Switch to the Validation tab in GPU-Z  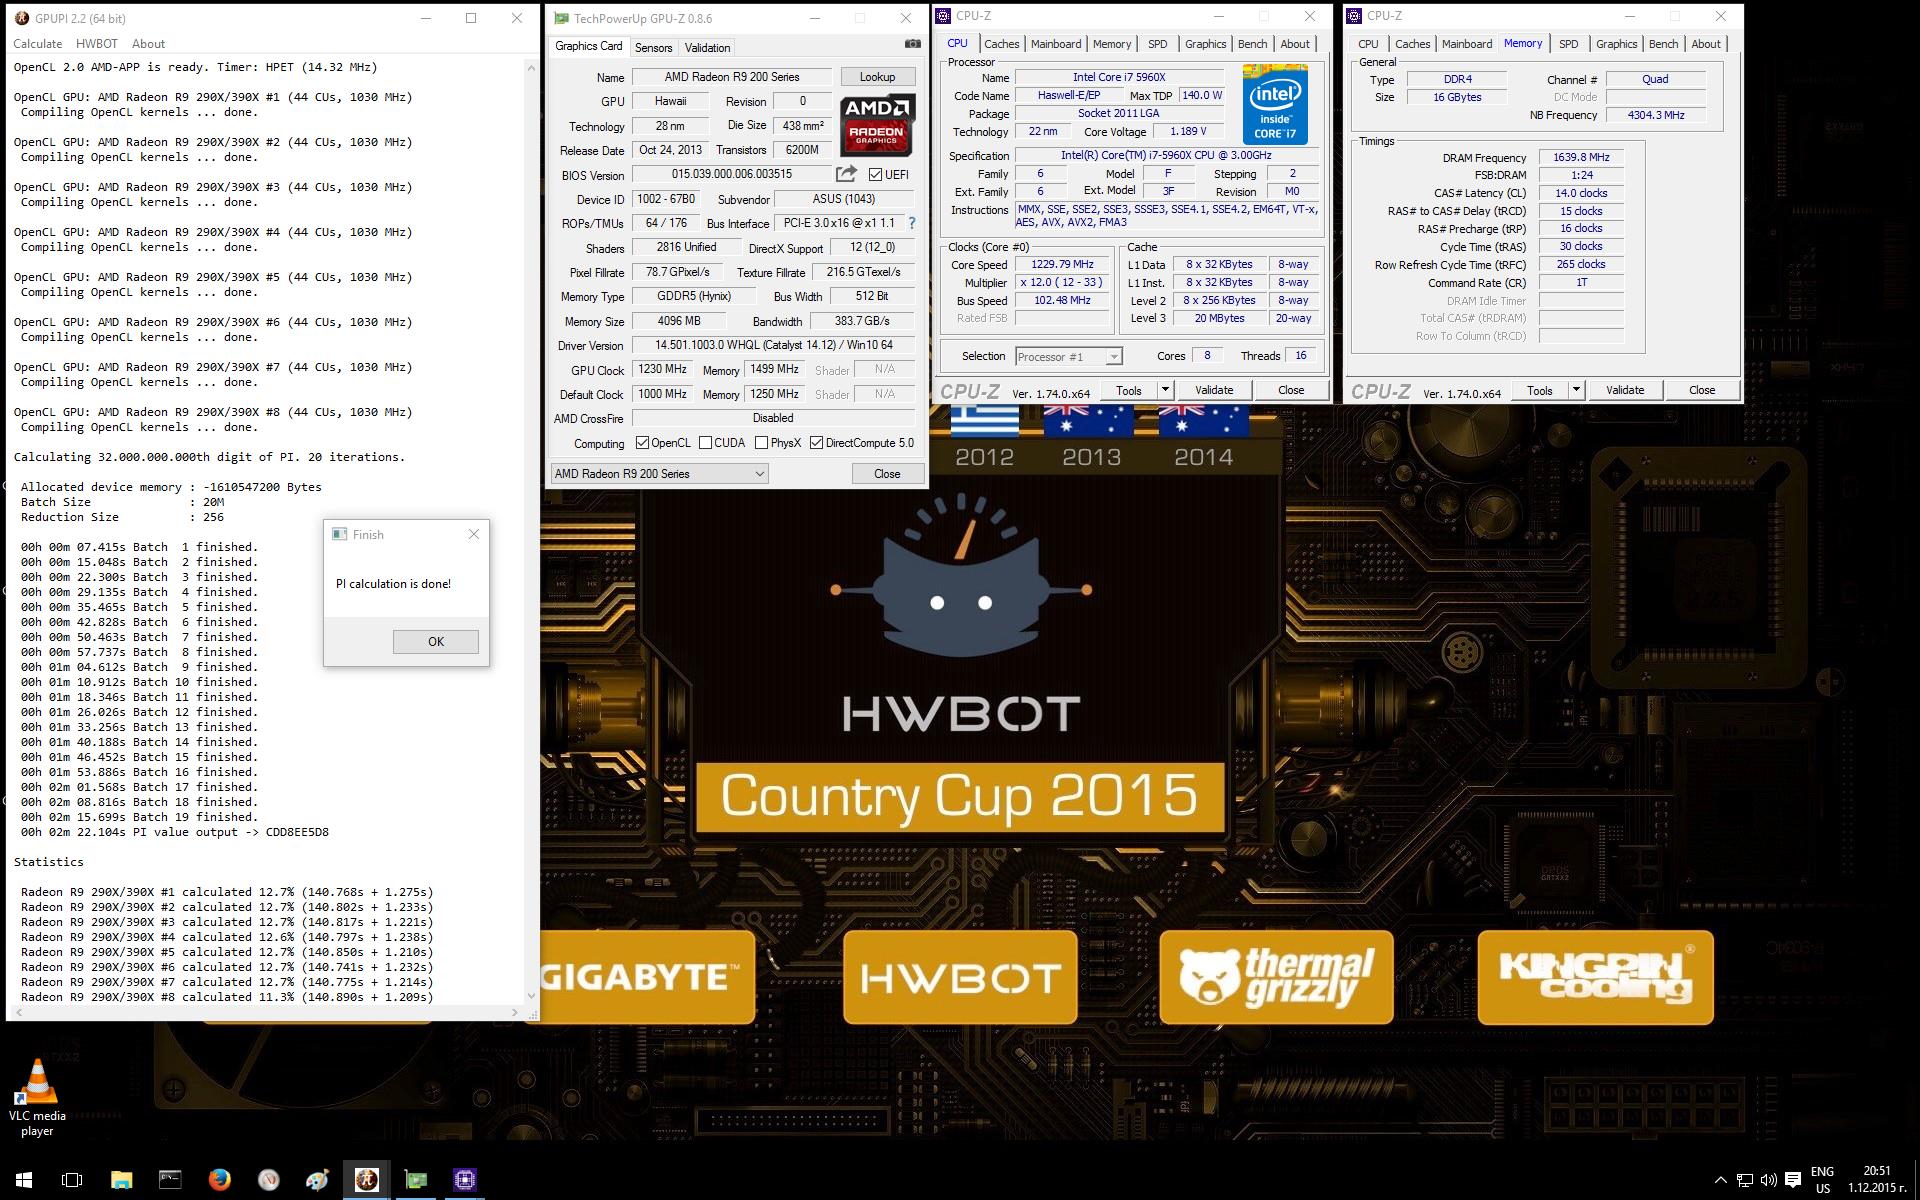tap(707, 48)
